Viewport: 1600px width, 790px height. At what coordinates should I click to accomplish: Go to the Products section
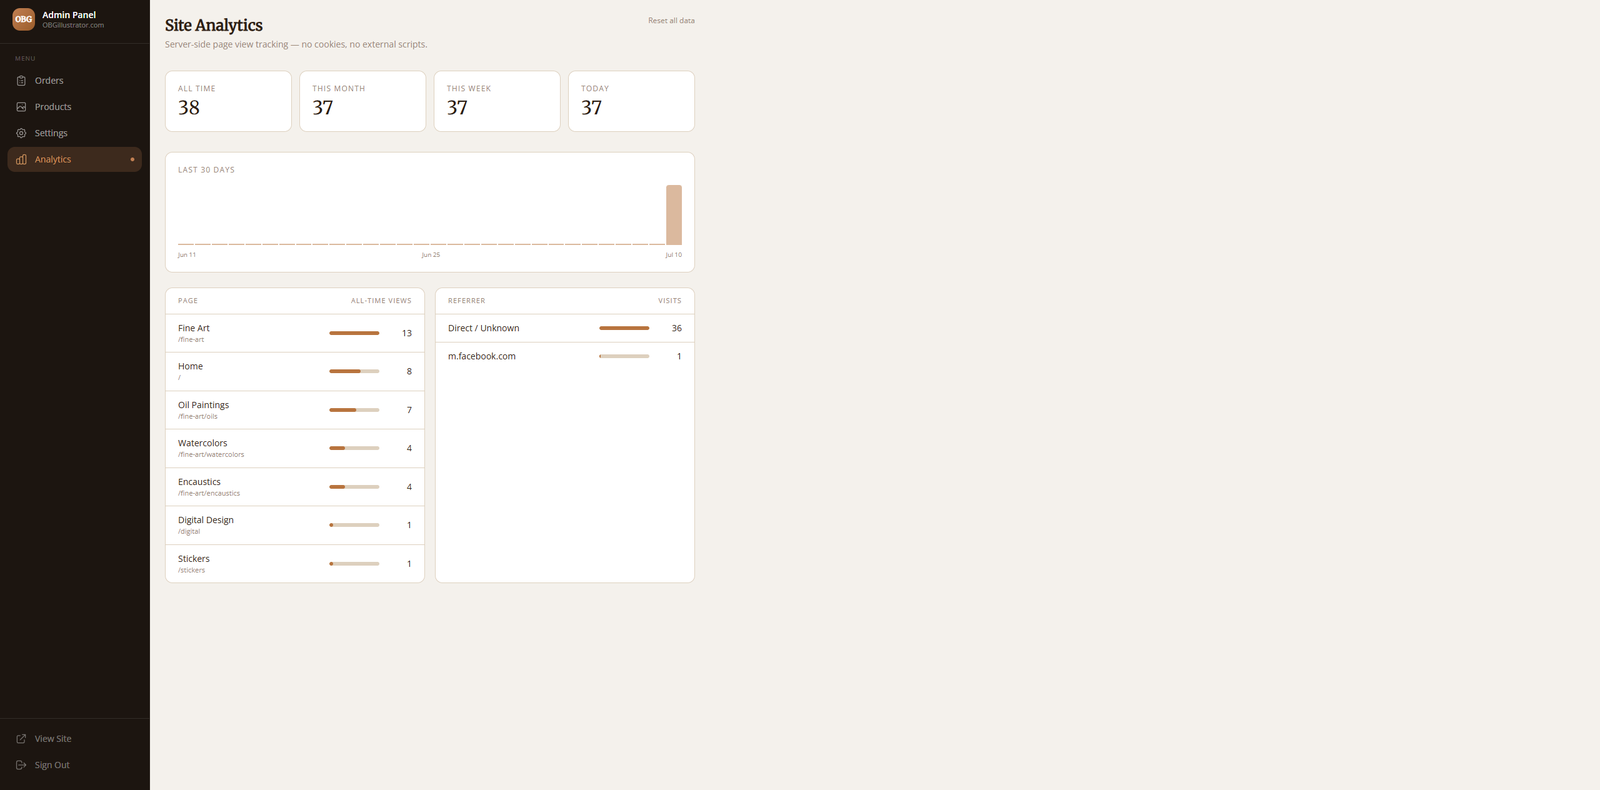[74, 107]
